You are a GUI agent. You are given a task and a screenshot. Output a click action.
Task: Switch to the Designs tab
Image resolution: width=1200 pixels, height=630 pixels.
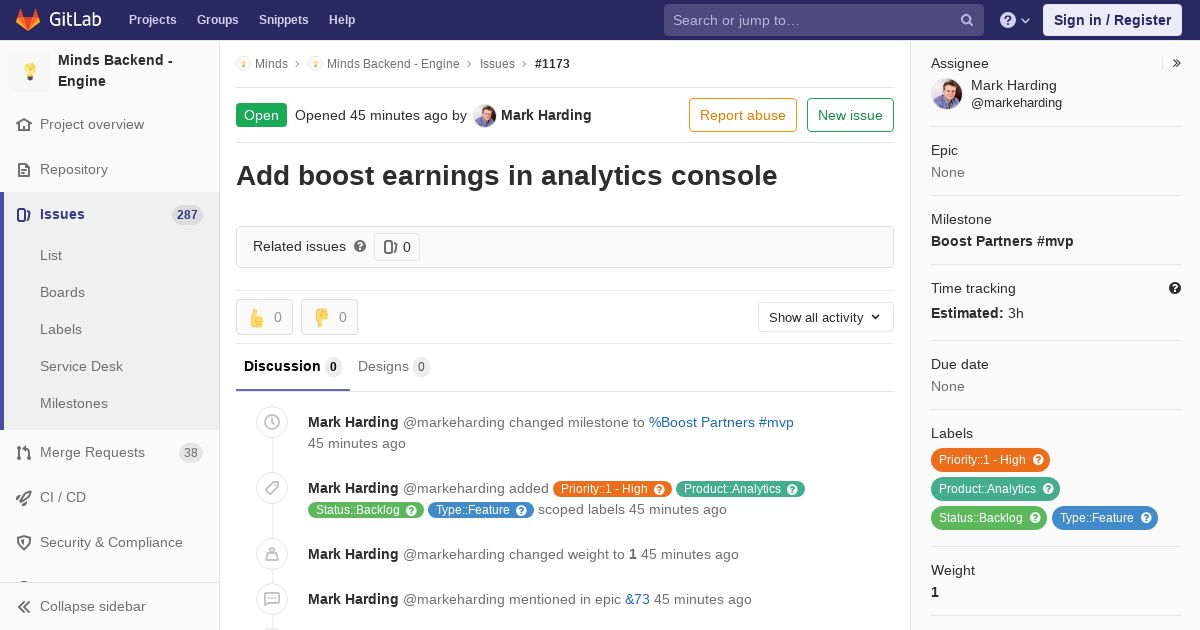tap(394, 367)
